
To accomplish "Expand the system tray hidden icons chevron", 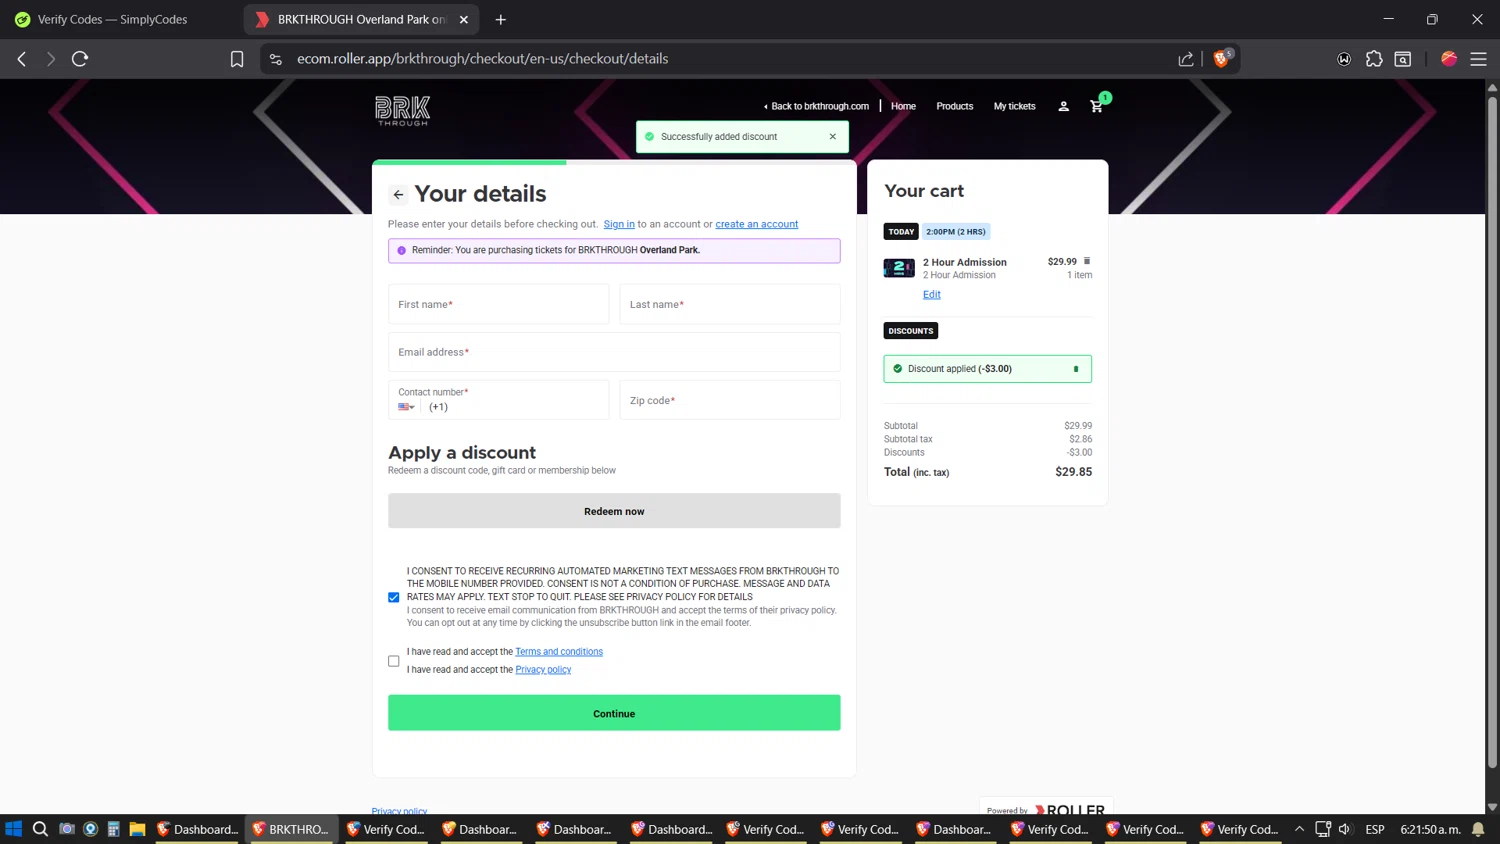I will click(x=1299, y=829).
